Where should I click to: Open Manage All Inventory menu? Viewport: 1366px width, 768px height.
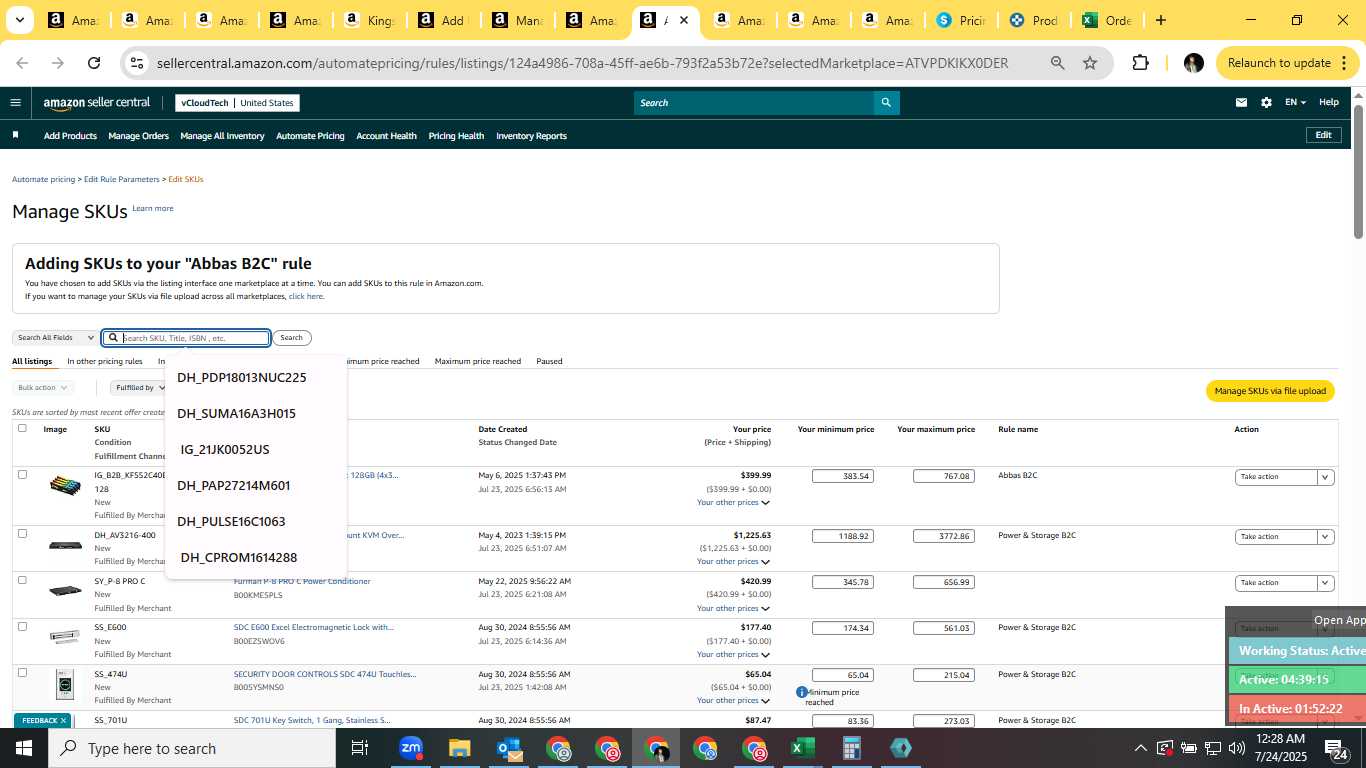[222, 136]
